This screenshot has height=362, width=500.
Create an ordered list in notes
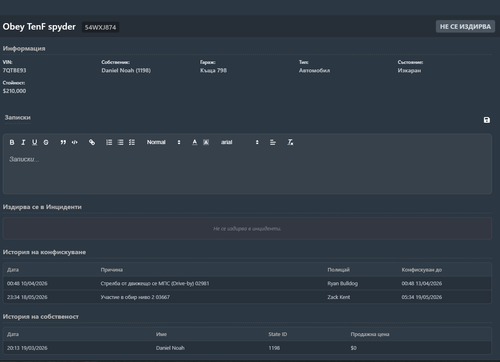(109, 142)
